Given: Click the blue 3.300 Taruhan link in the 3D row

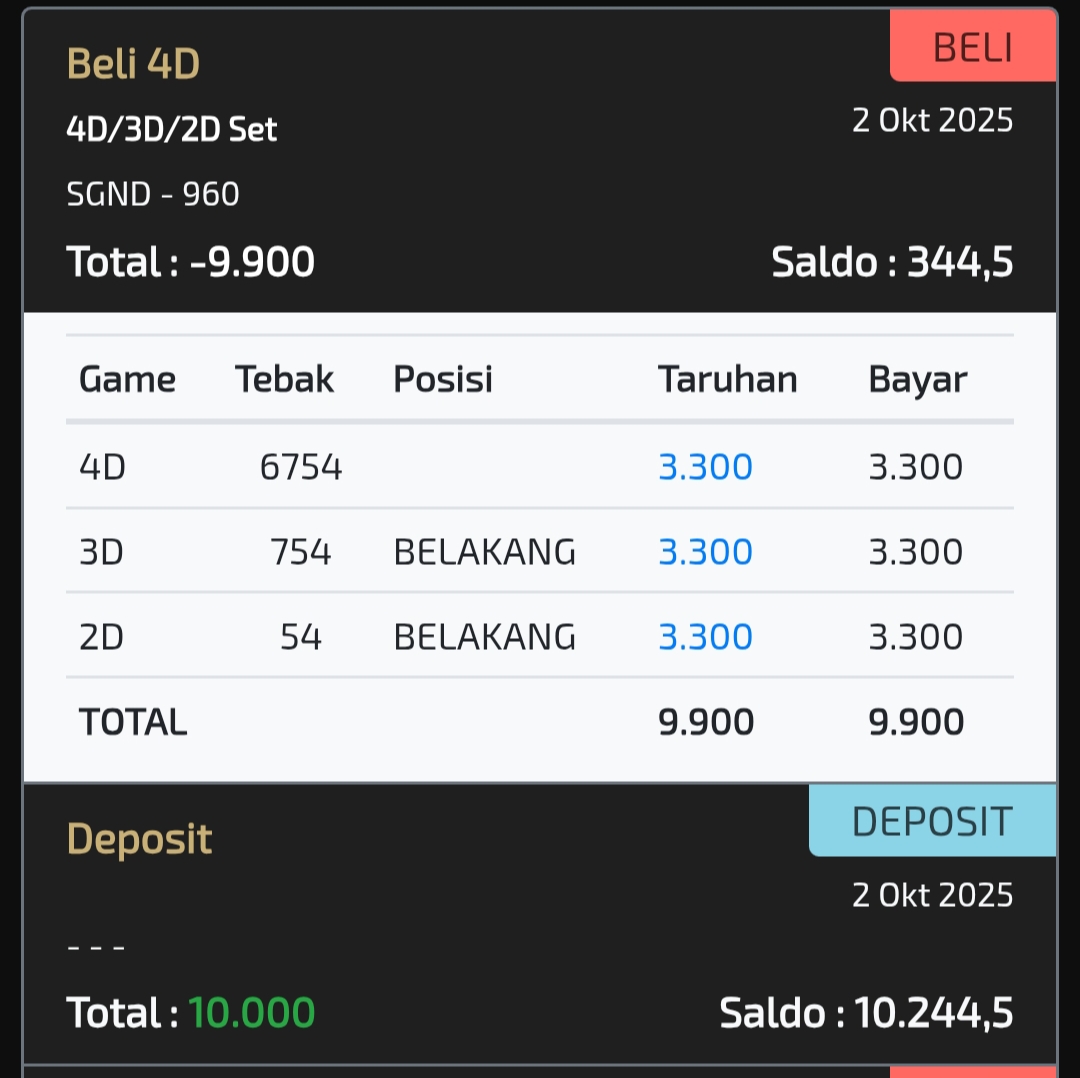Looking at the screenshot, I should click(x=705, y=552).
